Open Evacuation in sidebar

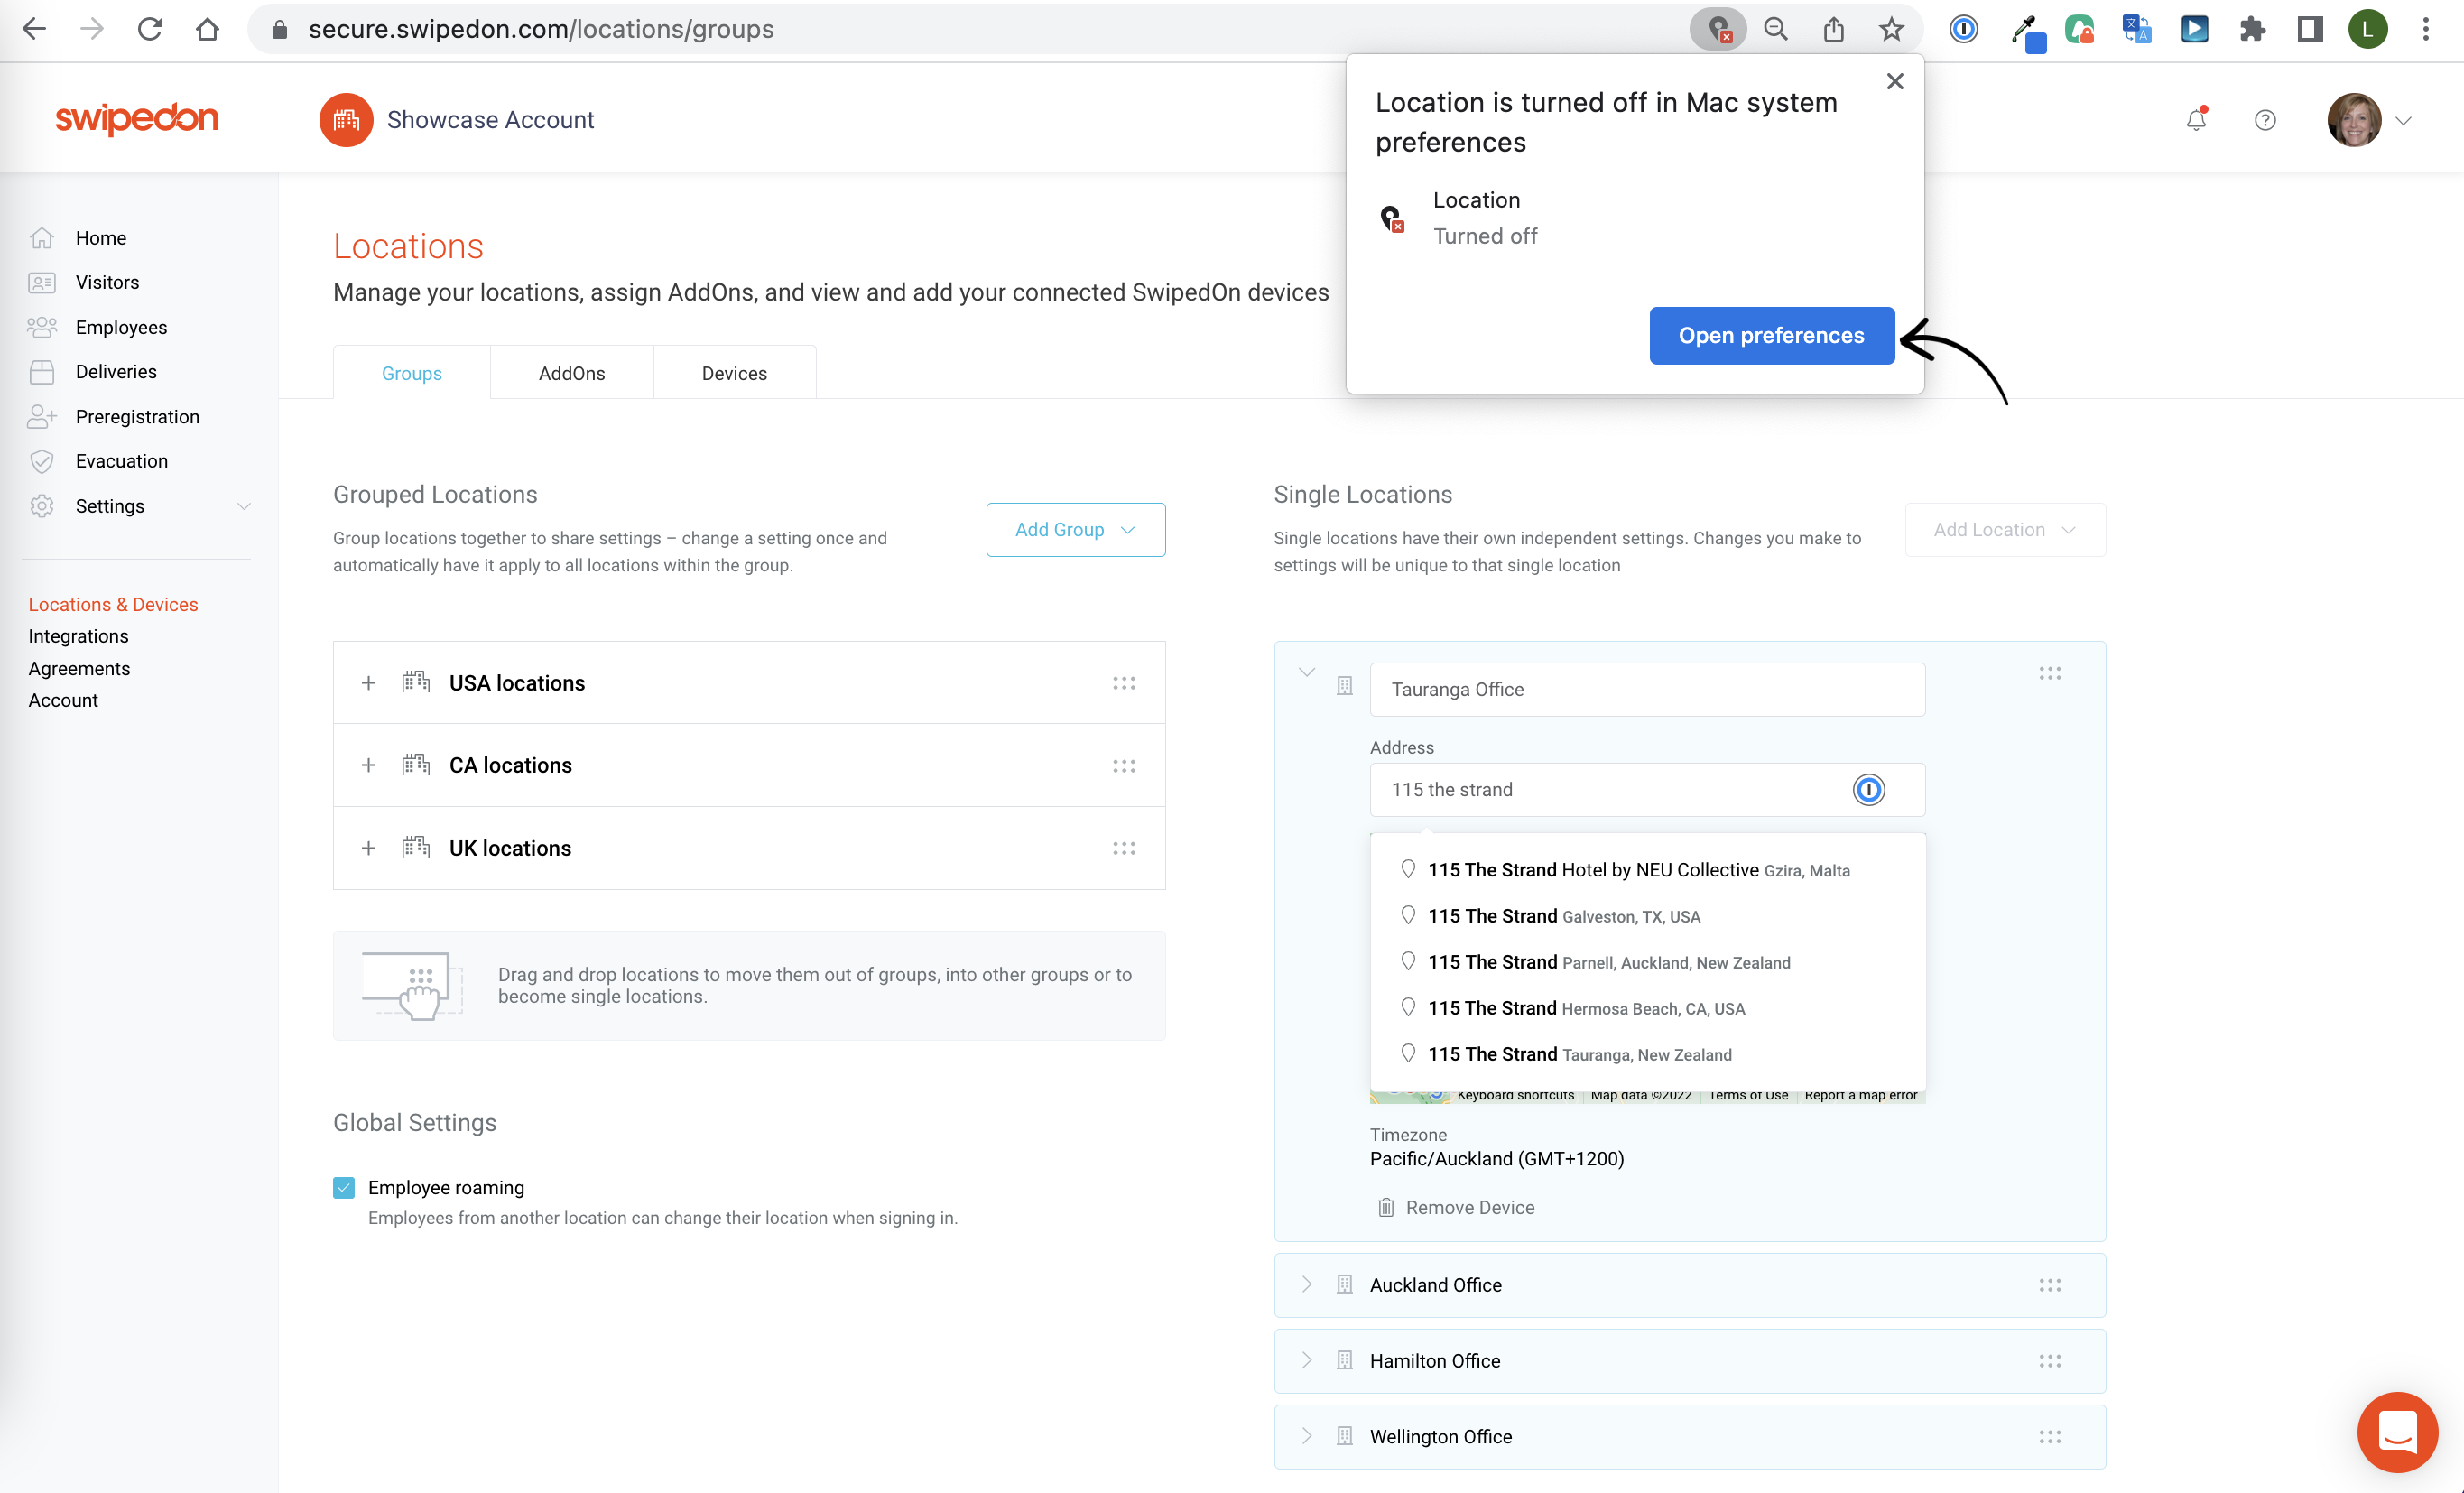(x=121, y=461)
